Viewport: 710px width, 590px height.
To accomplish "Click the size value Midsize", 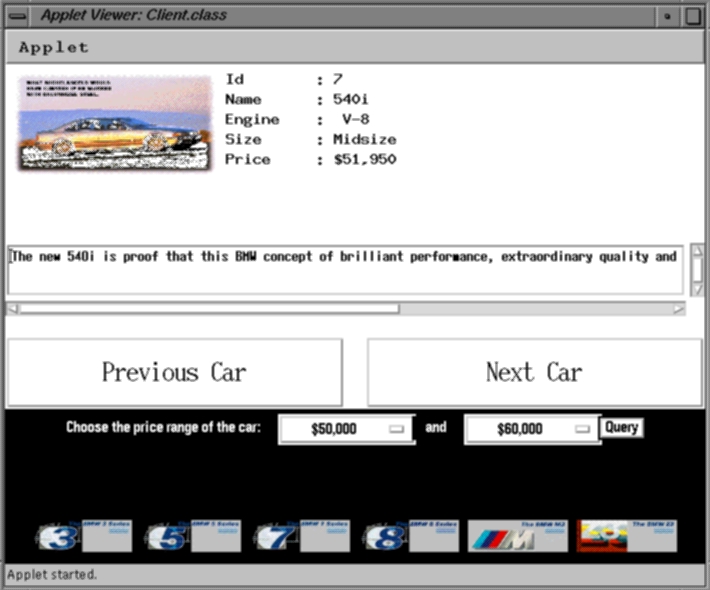I will 365,139.
